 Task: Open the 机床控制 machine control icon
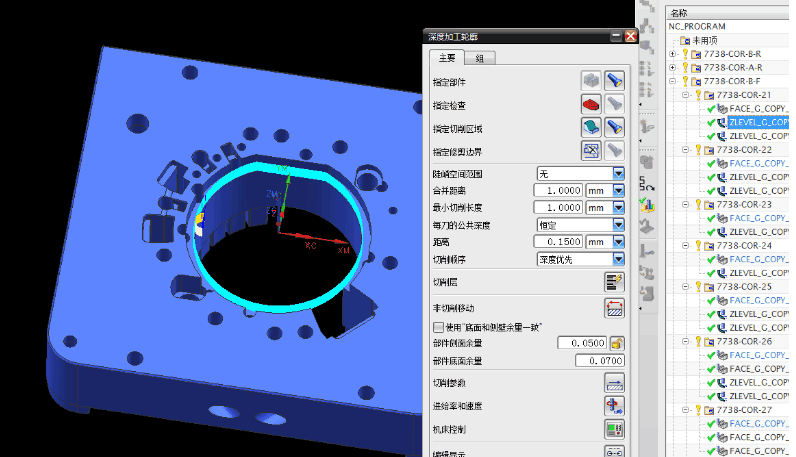614,430
